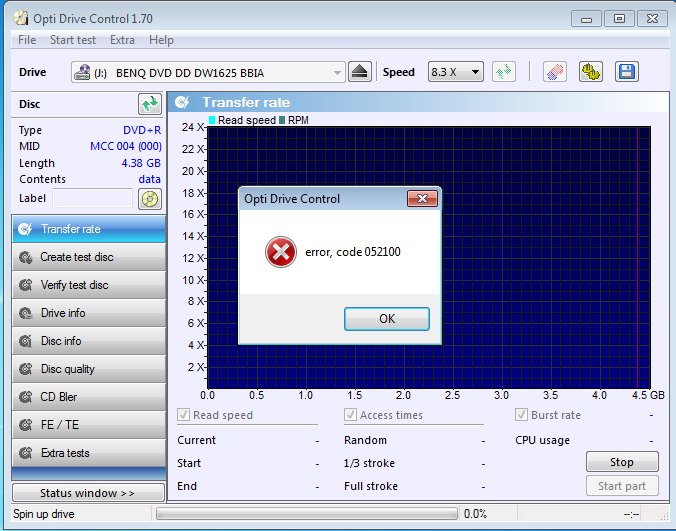The height and width of the screenshot is (531, 676).
Task: Click the Contents value data
Action: click(x=150, y=179)
